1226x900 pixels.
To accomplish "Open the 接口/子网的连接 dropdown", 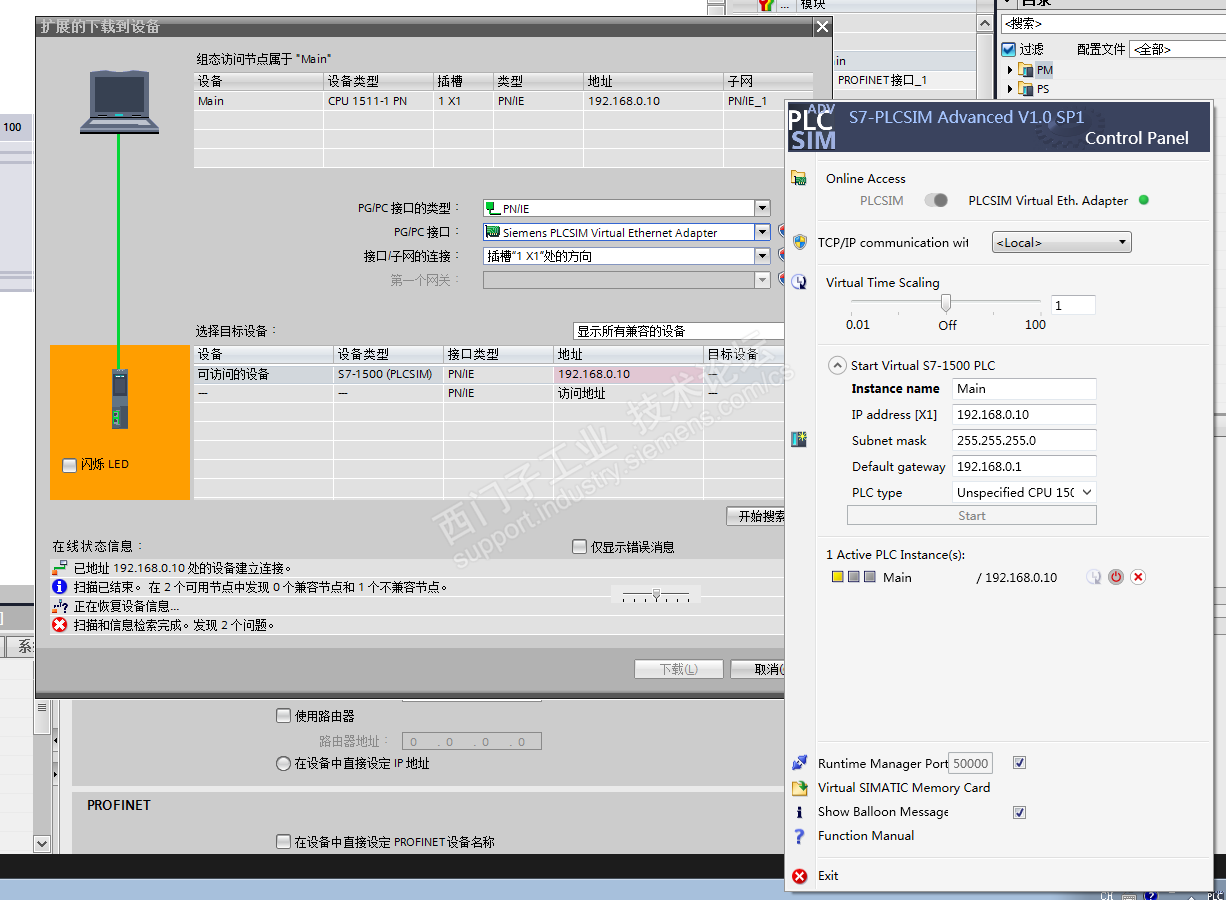I will pos(762,256).
